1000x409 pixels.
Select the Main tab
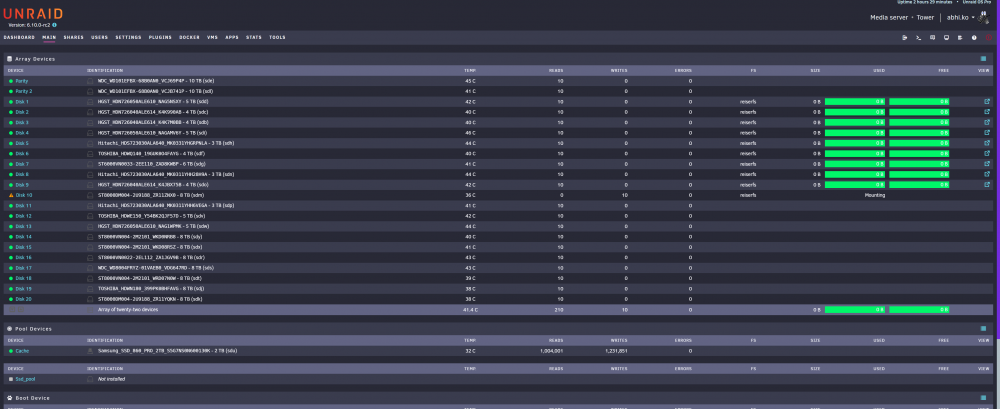(49, 38)
